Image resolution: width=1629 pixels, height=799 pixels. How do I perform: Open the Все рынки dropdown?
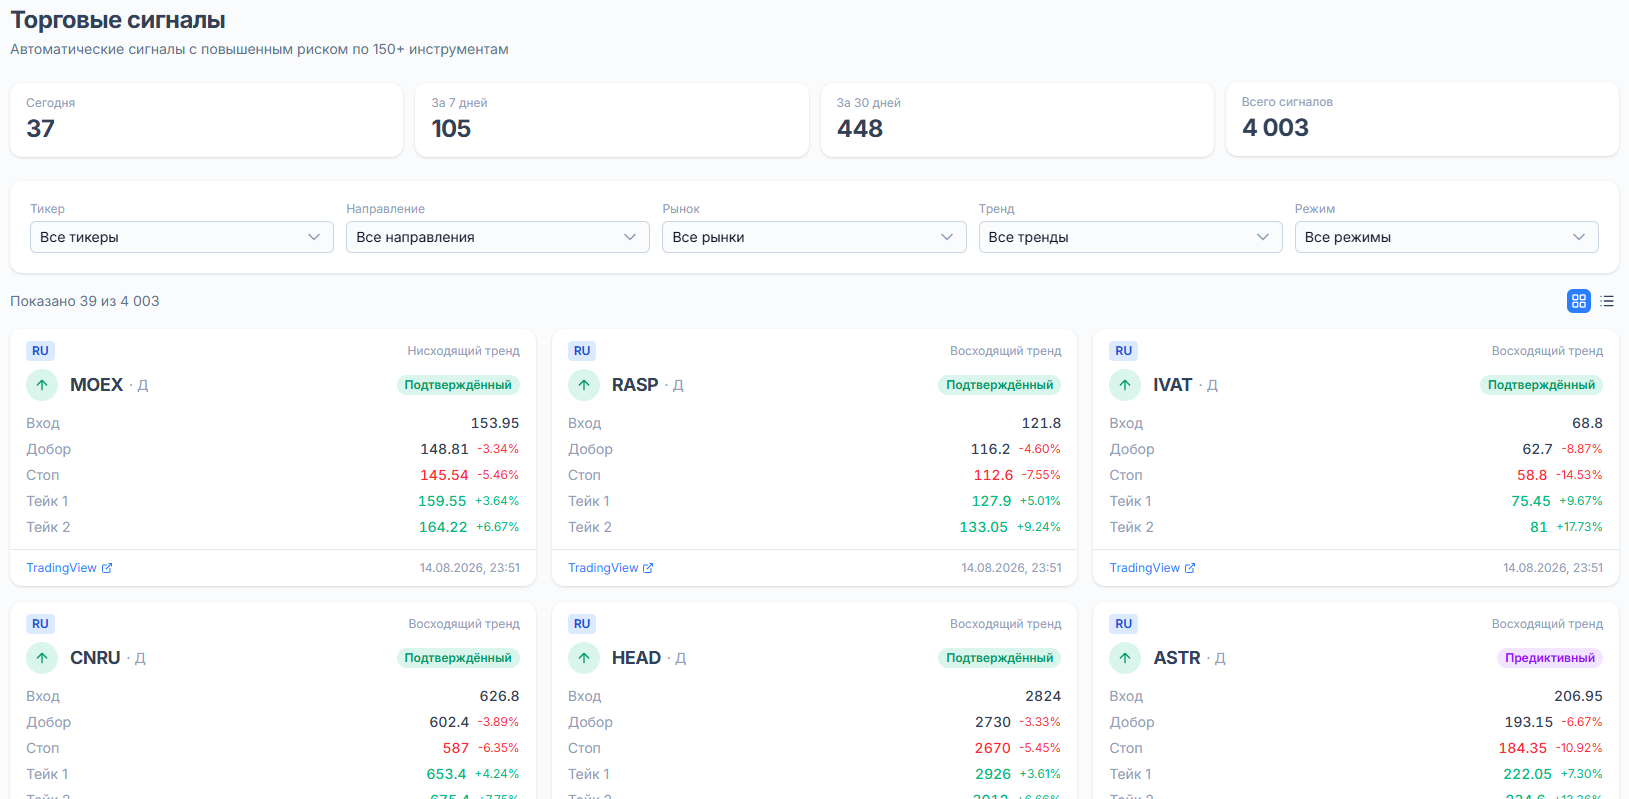coord(814,237)
